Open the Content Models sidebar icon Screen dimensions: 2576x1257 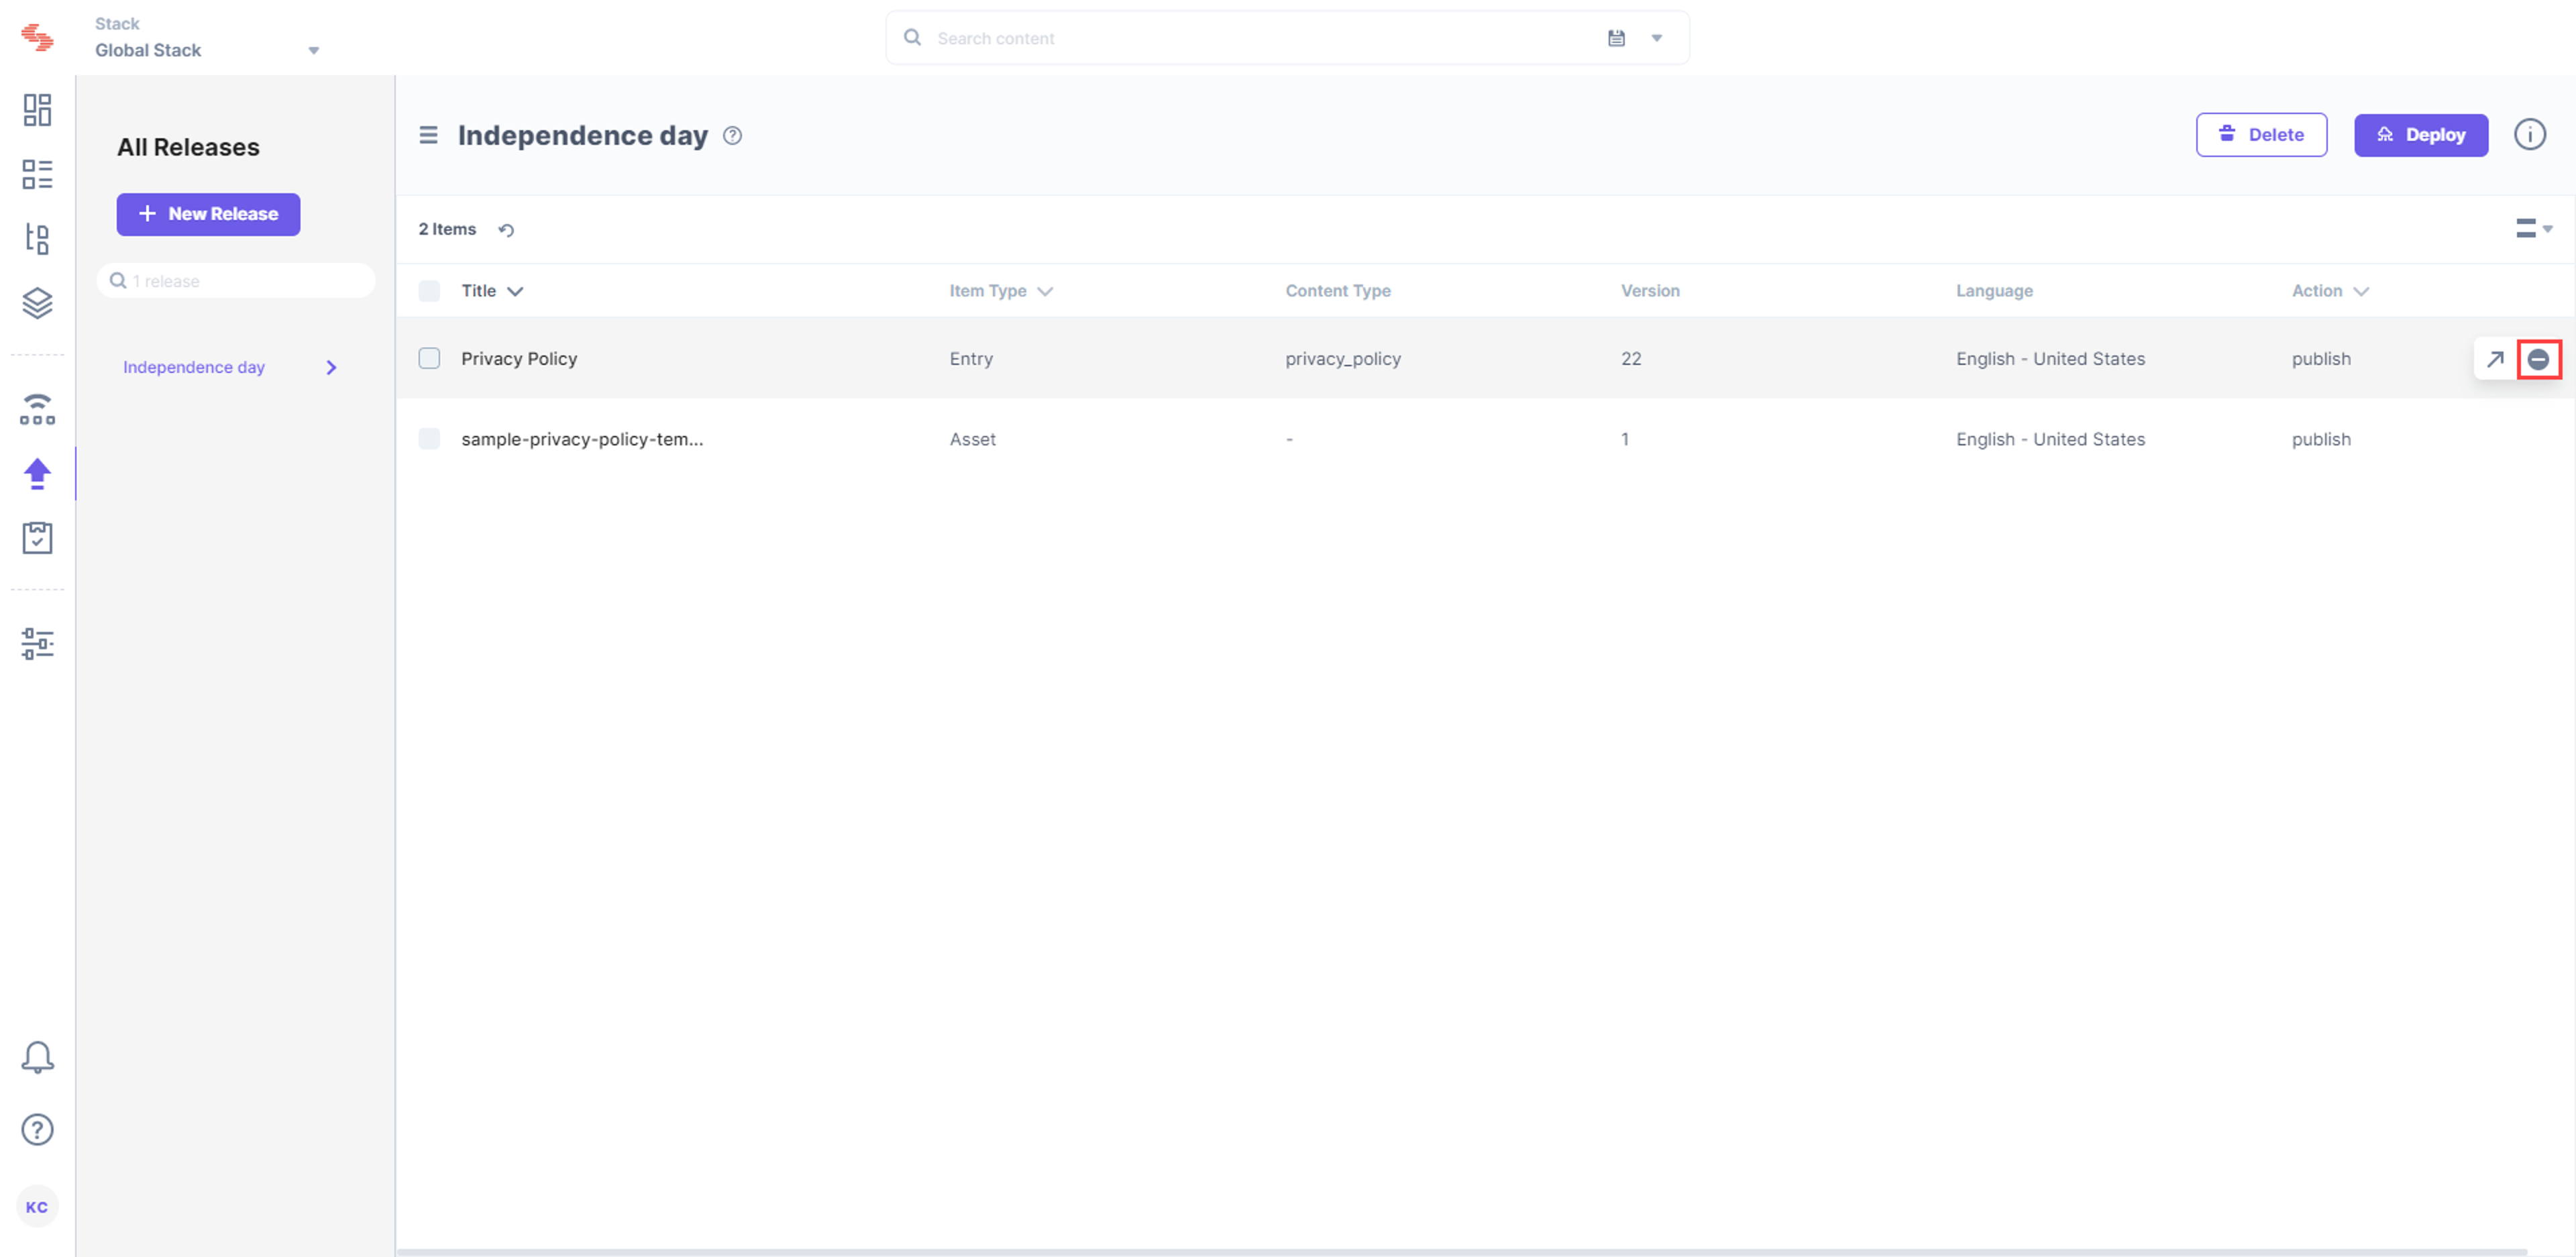[x=37, y=239]
